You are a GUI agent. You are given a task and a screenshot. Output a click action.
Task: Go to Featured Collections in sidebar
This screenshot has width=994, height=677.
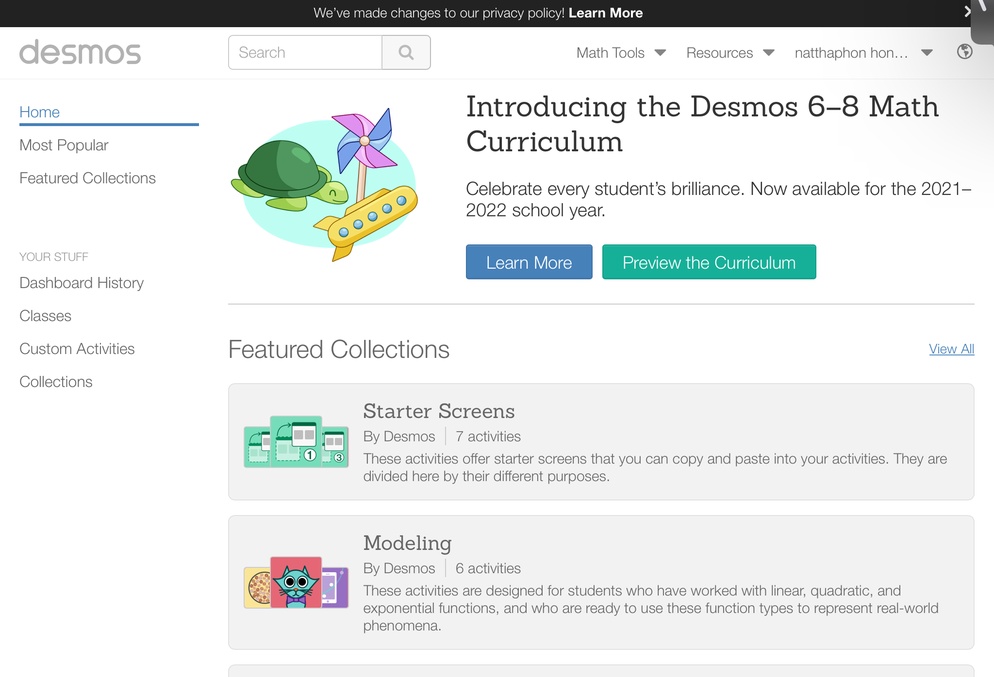tap(87, 178)
